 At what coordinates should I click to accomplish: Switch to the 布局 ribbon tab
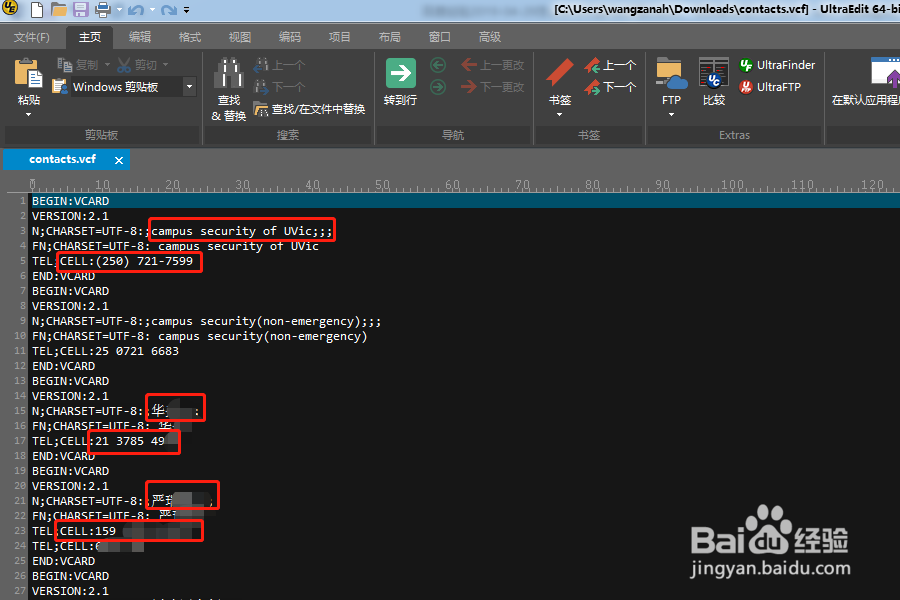pyautogui.click(x=390, y=37)
